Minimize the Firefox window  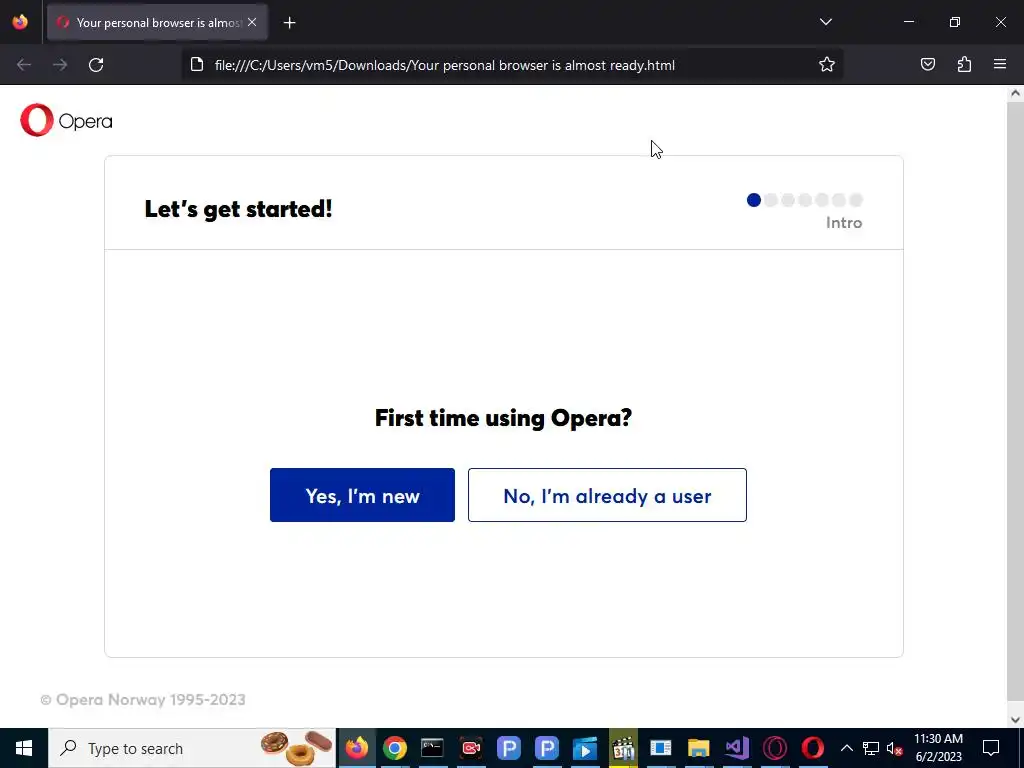pyautogui.click(x=908, y=22)
